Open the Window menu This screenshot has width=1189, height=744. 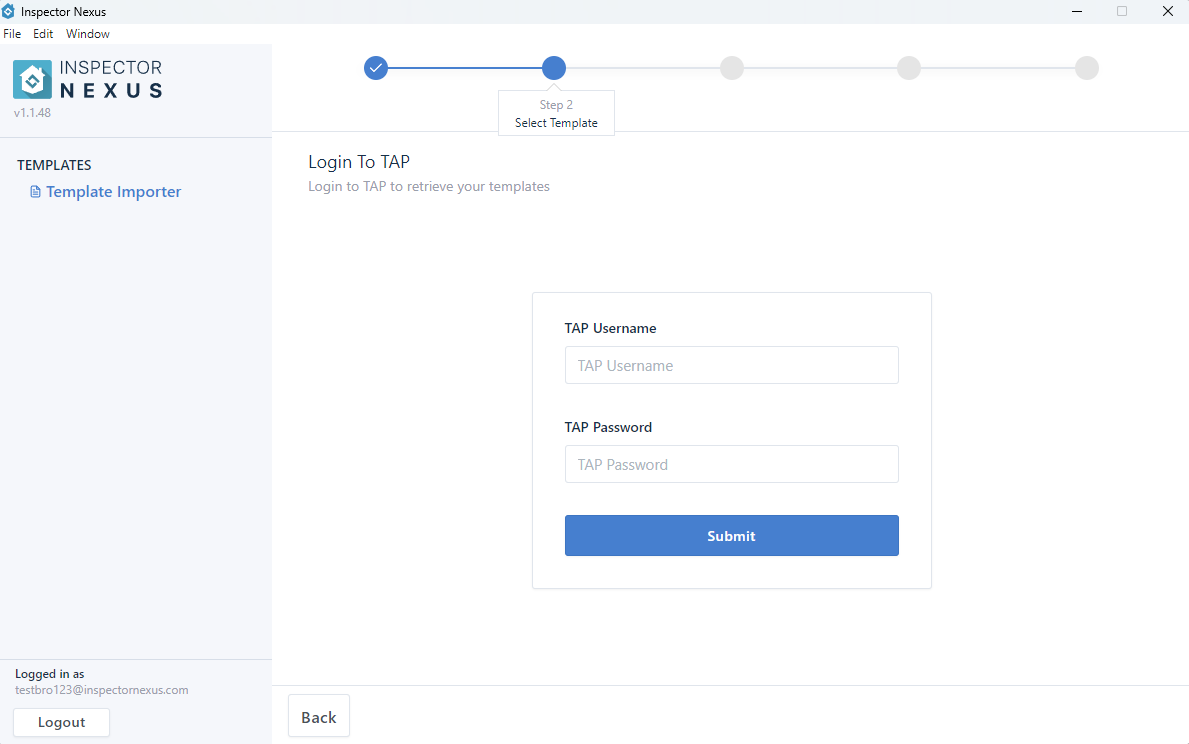tap(88, 34)
